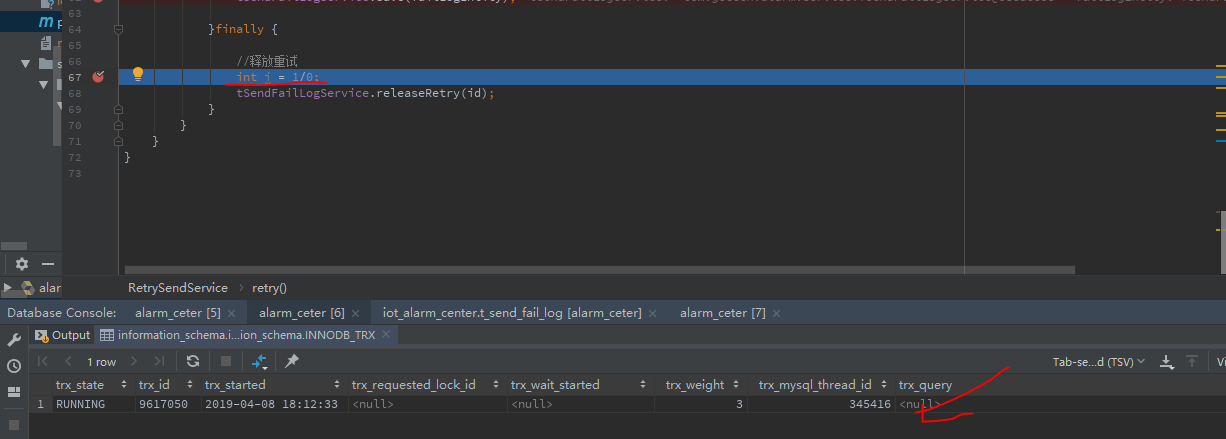Click the hide panel minus icon
The height and width of the screenshot is (439, 1226).
[49, 264]
